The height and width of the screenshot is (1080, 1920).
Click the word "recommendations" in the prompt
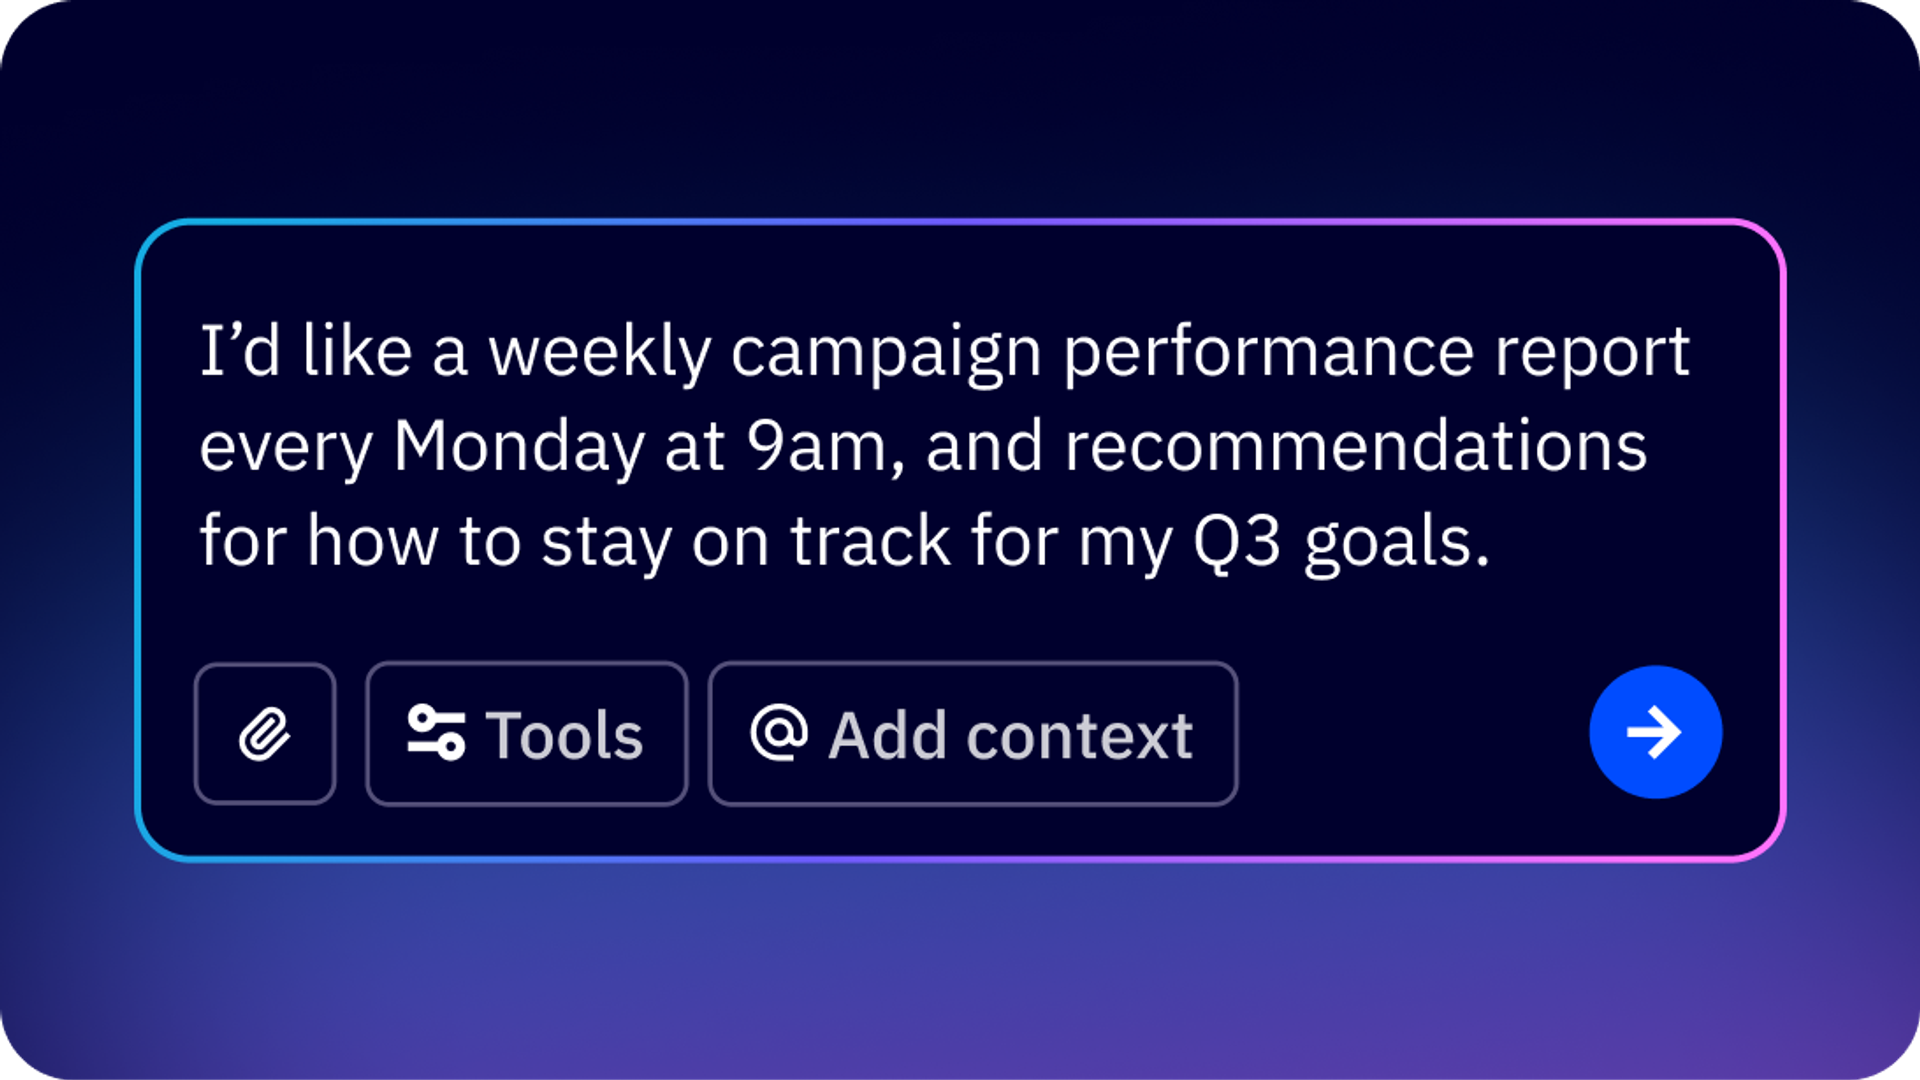(1356, 446)
